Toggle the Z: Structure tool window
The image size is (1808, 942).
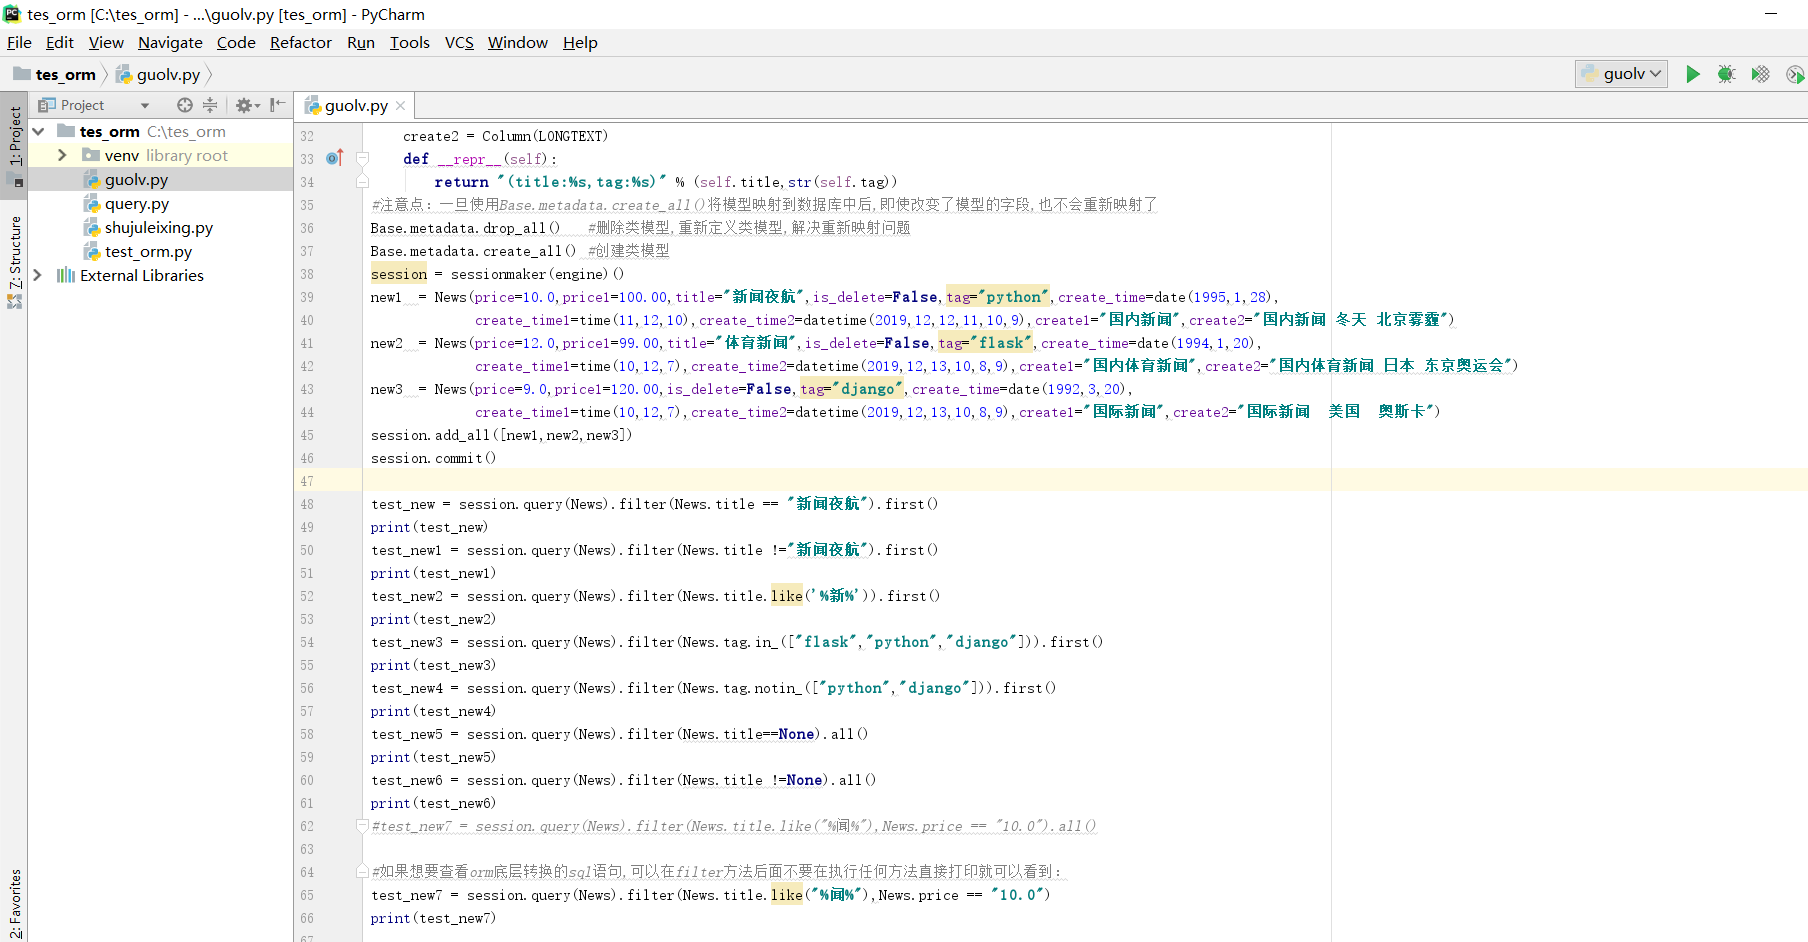(14, 252)
